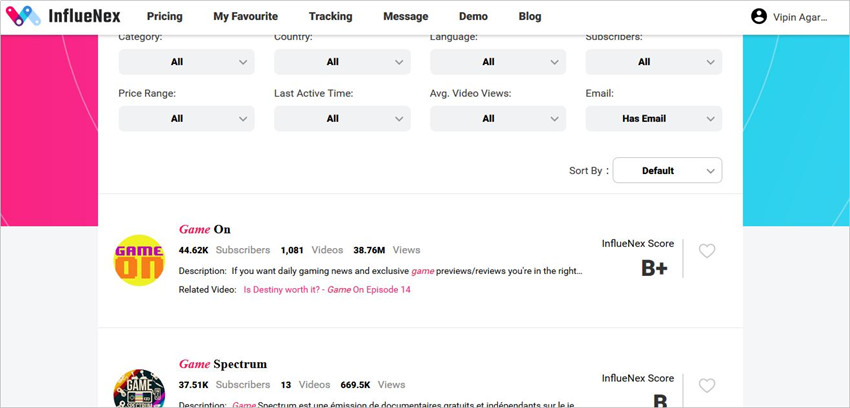
Task: Click the InflueNex logo icon
Action: pyautogui.click(x=23, y=16)
